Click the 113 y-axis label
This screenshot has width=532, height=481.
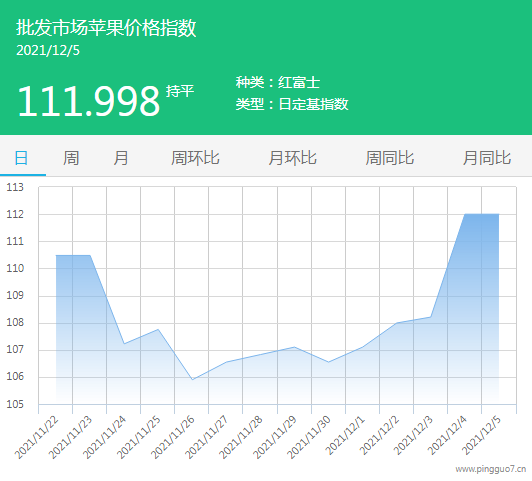pos(15,187)
